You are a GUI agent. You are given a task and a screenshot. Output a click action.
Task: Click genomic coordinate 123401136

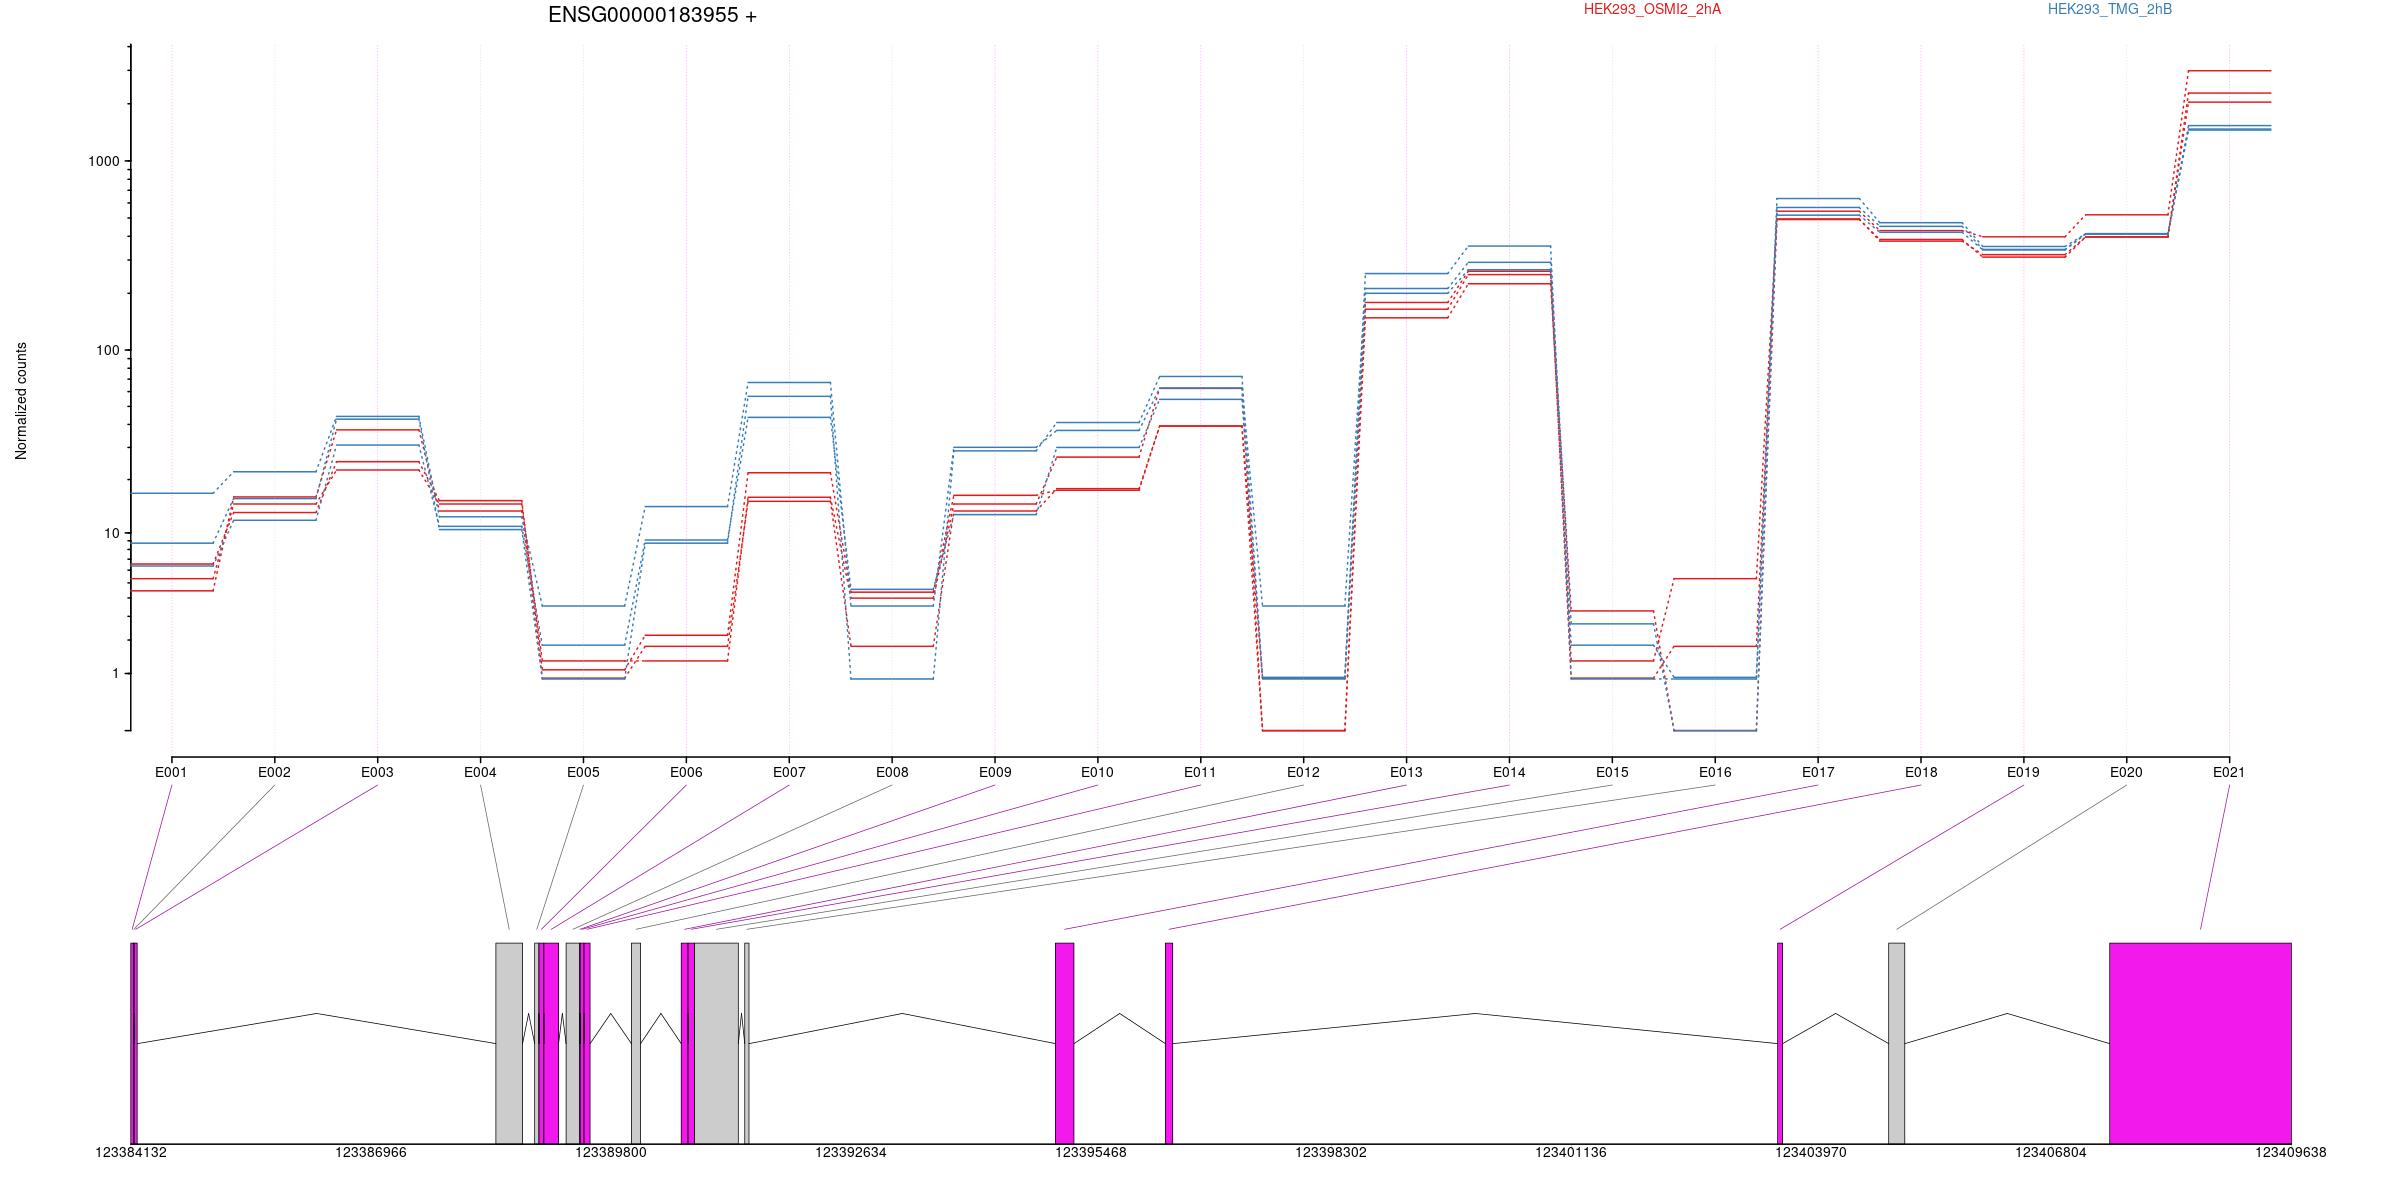click(1571, 1152)
